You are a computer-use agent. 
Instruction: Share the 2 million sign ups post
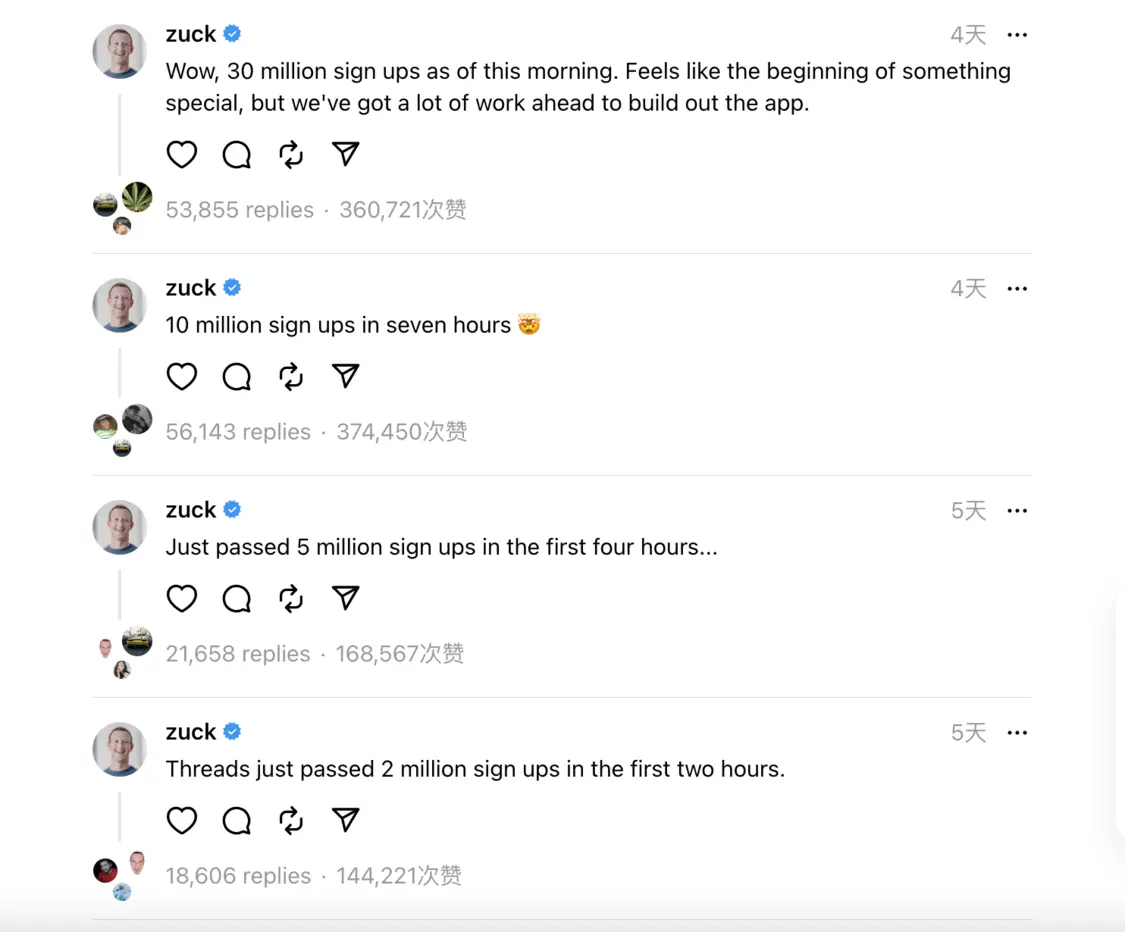(x=345, y=820)
